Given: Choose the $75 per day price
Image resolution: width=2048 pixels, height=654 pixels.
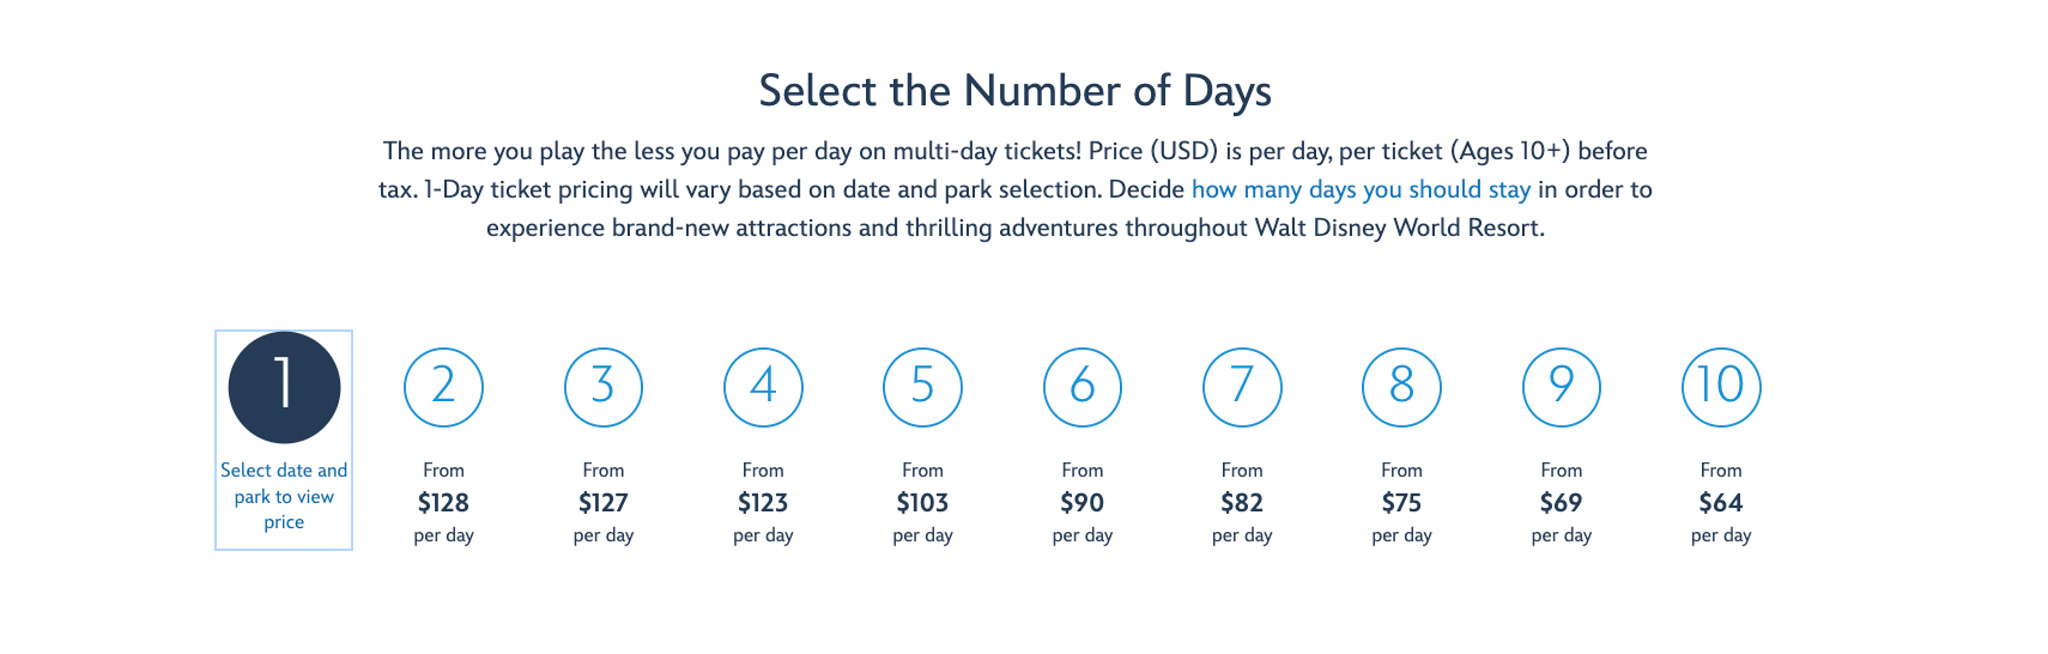Looking at the screenshot, I should click(x=1401, y=503).
